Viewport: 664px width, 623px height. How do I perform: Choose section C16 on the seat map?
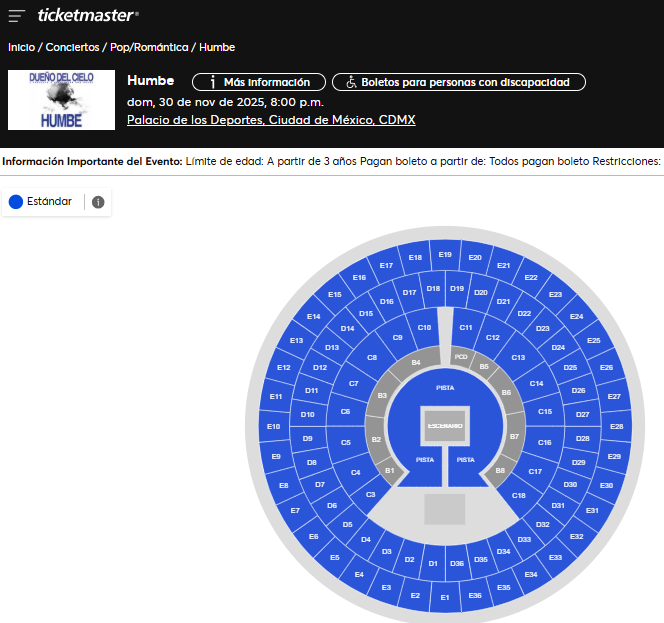tap(545, 442)
